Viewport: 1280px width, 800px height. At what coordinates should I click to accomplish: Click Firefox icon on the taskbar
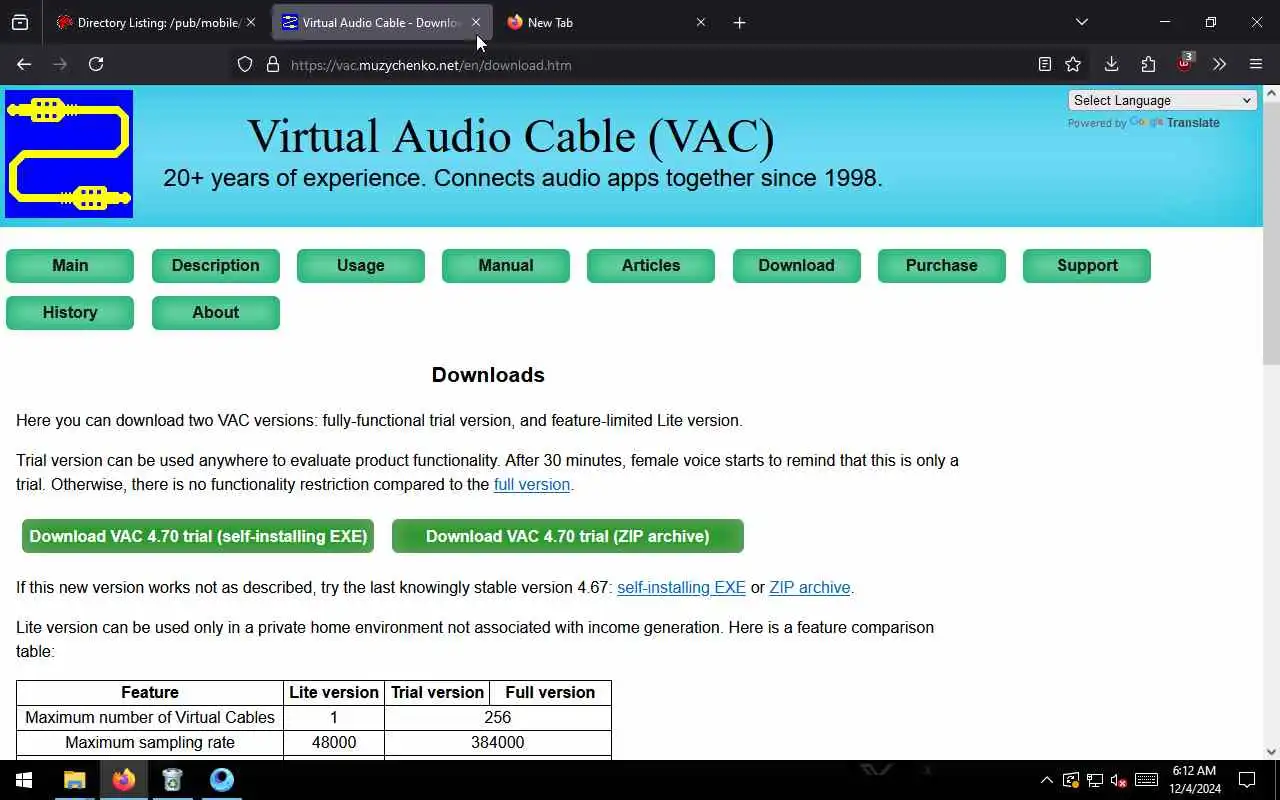(x=124, y=780)
